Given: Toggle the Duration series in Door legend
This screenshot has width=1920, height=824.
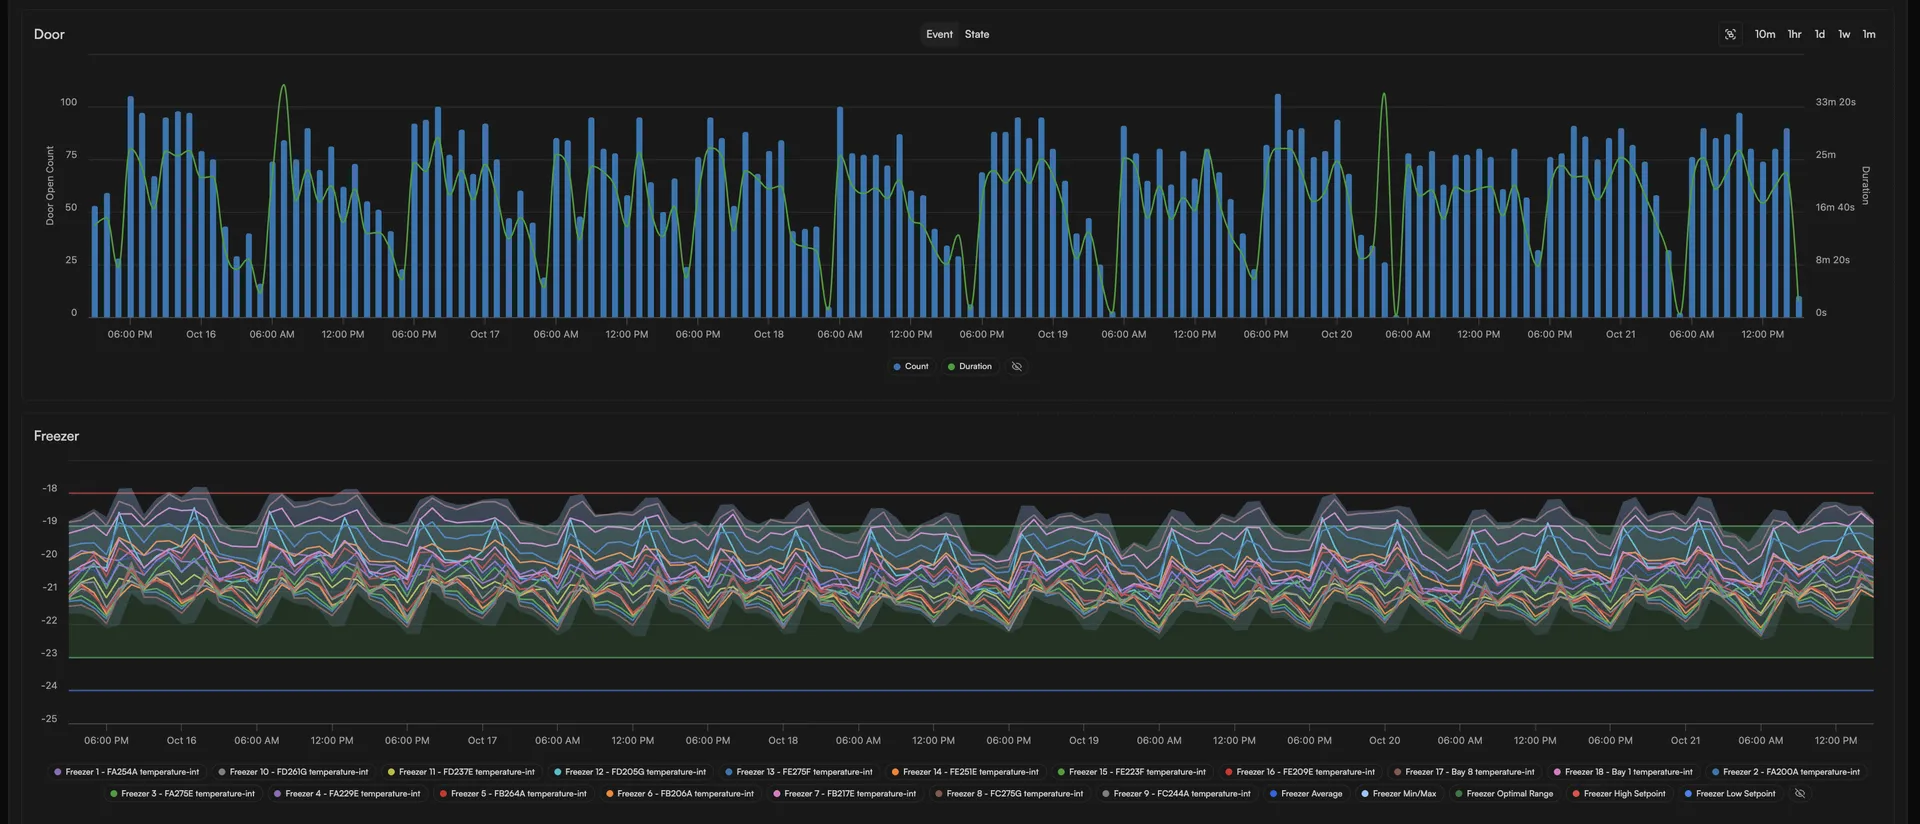Looking at the screenshot, I should (970, 367).
